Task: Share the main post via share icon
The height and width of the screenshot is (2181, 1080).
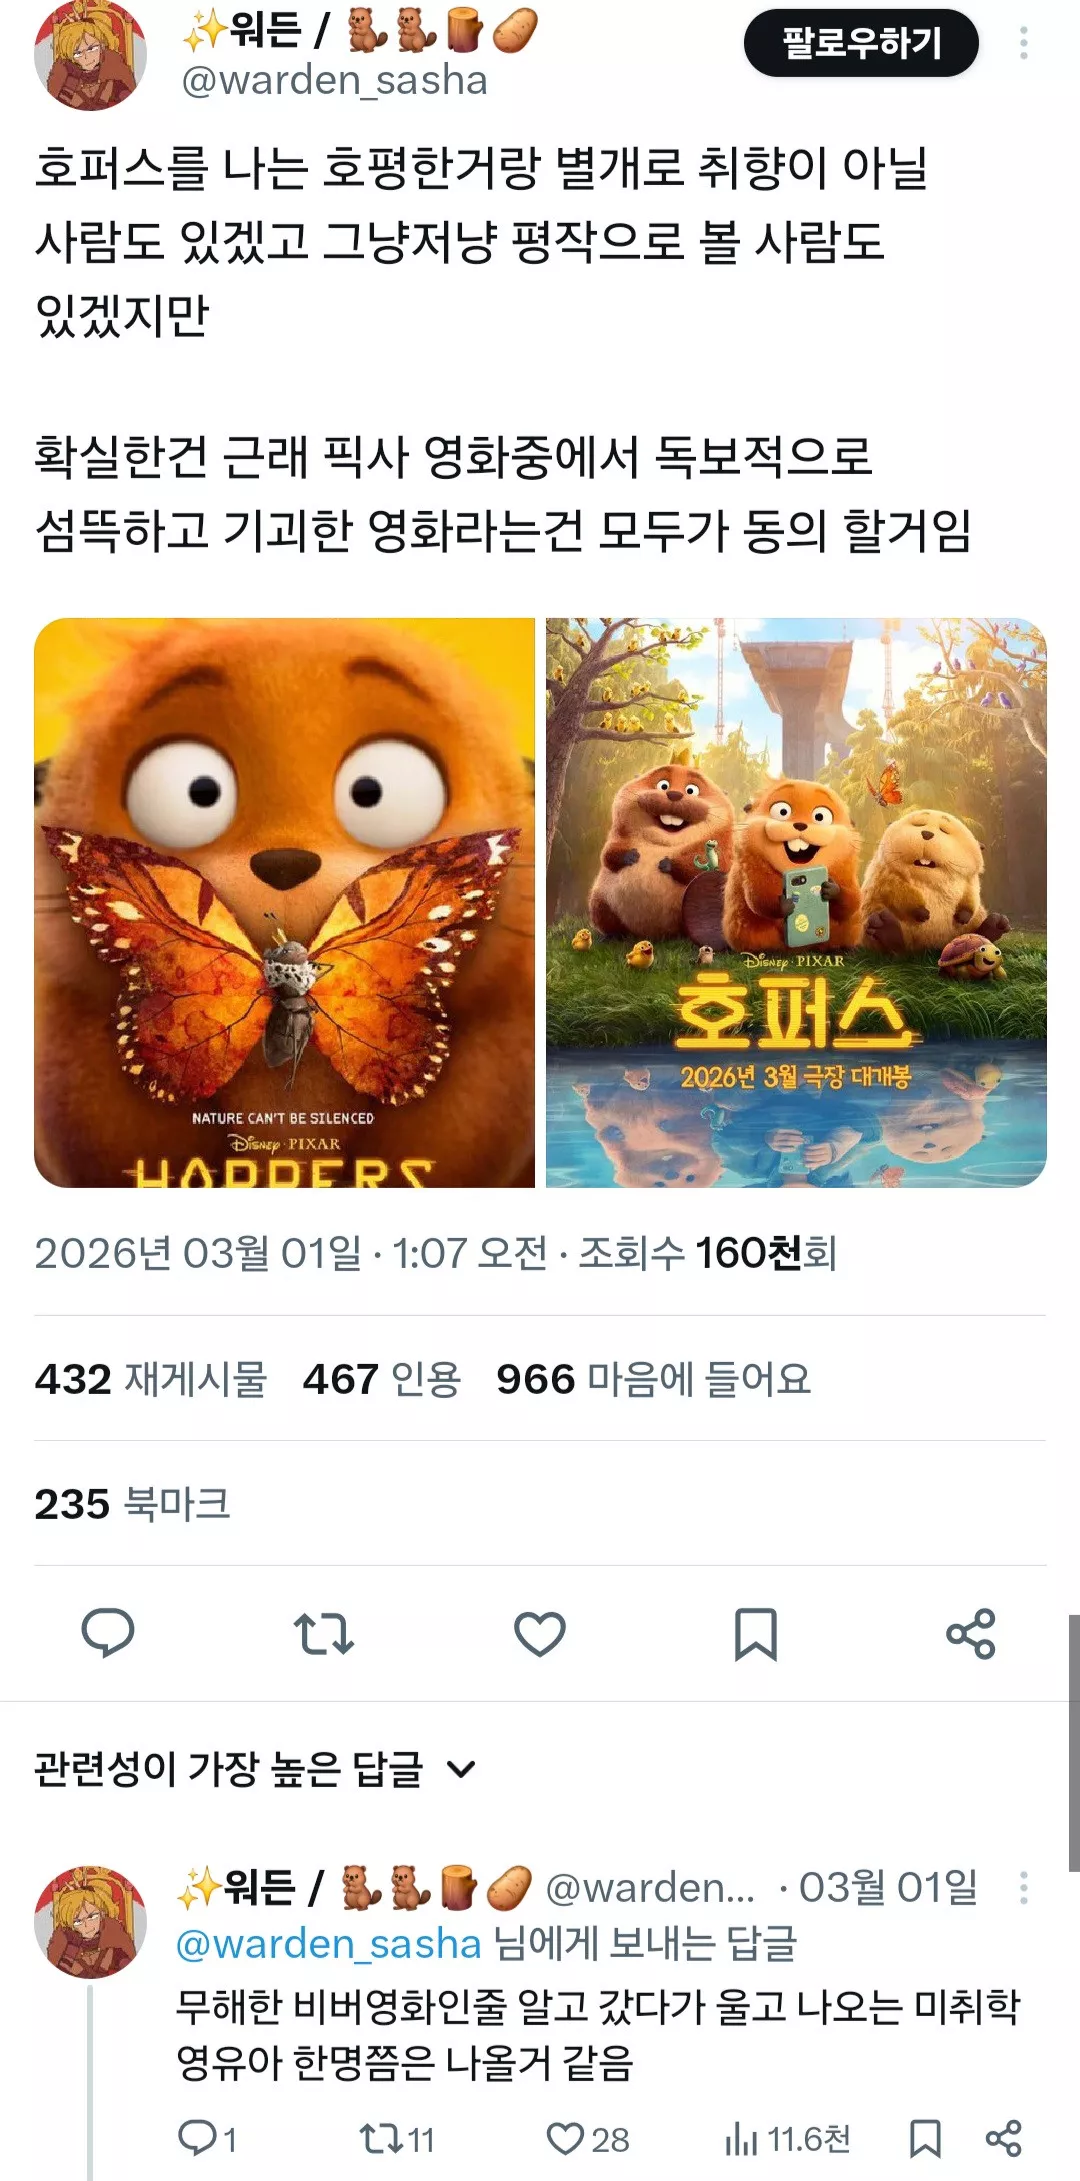Action: point(971,1634)
